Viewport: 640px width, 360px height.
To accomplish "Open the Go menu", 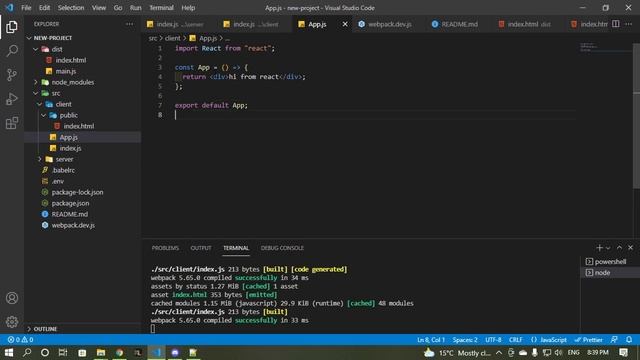I will click(118, 8).
